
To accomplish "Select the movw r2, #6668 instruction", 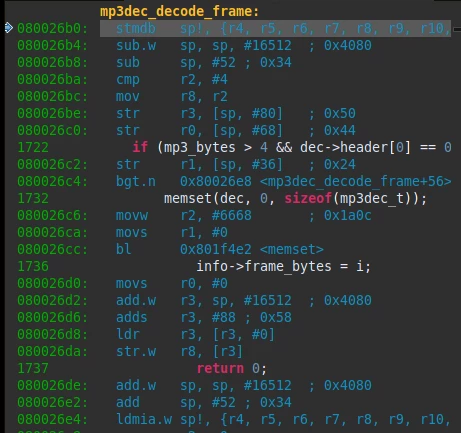I will [x=244, y=216].
